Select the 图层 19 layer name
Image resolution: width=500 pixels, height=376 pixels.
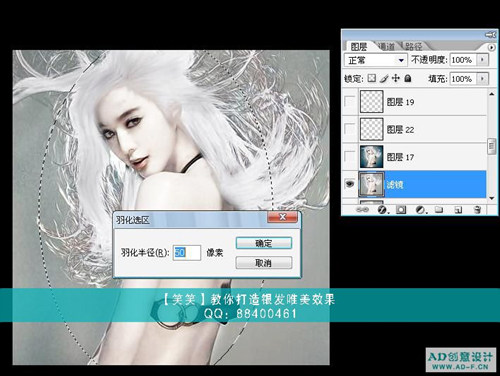coord(400,102)
